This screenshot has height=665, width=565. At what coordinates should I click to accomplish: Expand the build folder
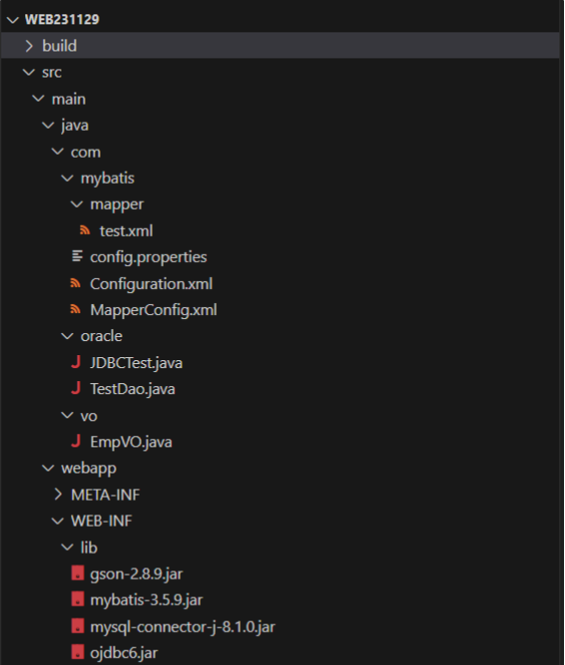coord(28,46)
